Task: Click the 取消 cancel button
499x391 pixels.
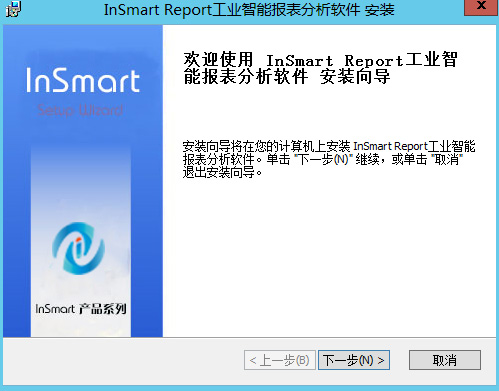Action: [445, 360]
